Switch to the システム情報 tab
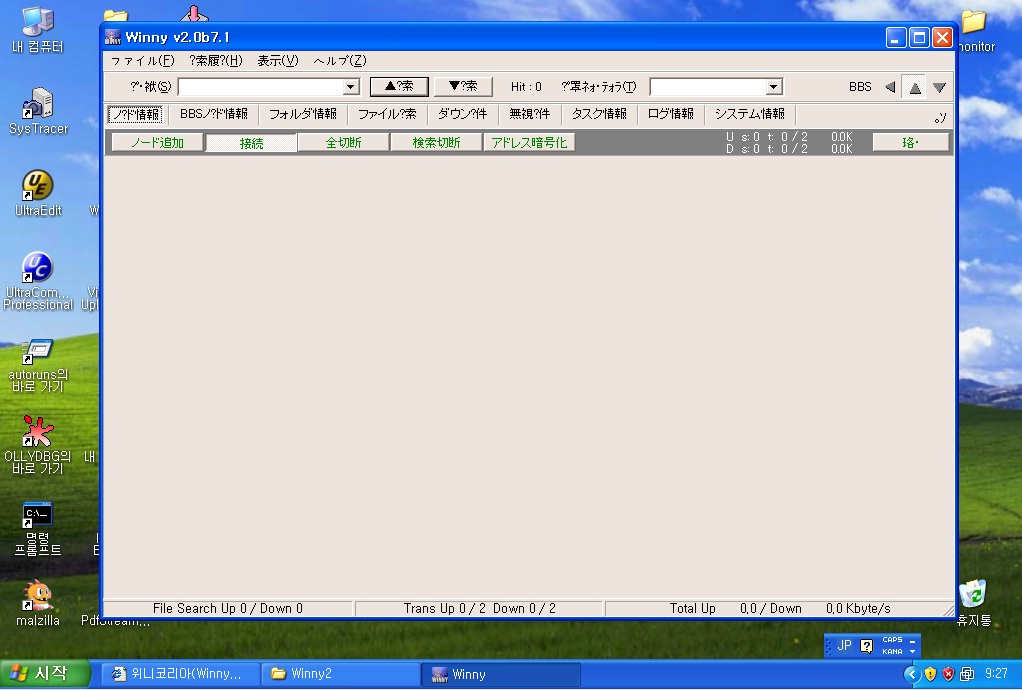This screenshot has height=690, width=1022. (750, 114)
